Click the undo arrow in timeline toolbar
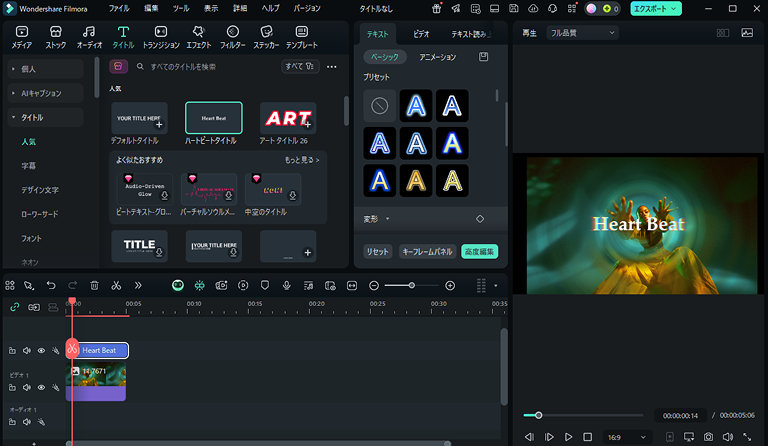Viewport: 768px width, 446px height. [51, 285]
